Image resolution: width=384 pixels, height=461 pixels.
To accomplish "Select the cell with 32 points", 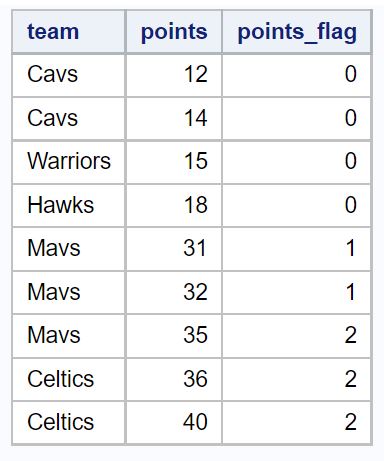I will coord(174,292).
